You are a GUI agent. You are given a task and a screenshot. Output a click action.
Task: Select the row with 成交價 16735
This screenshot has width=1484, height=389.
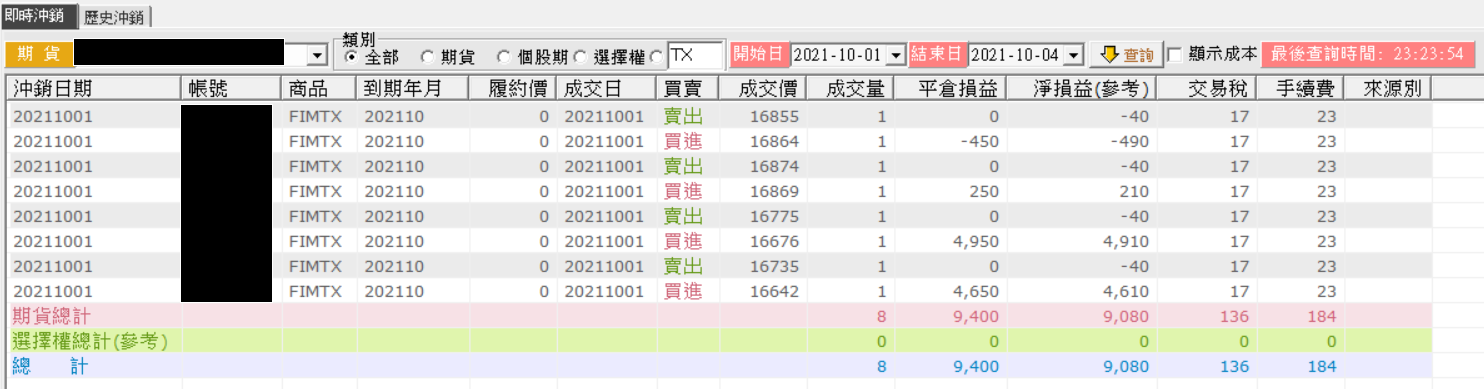tap(720, 266)
